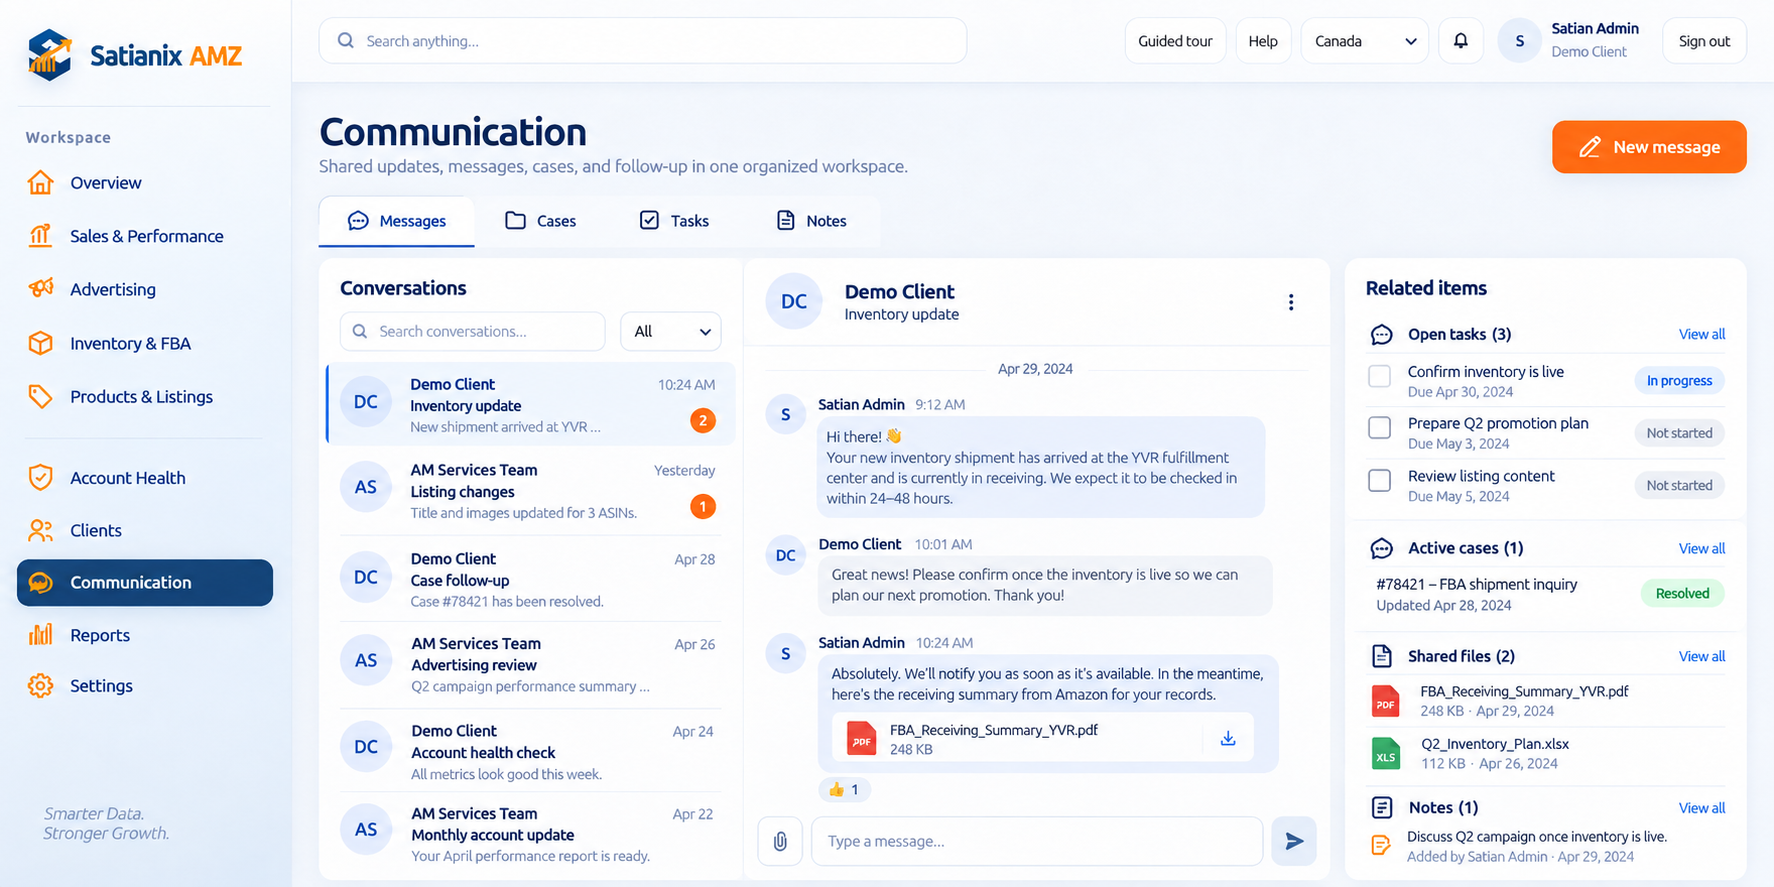Image resolution: width=1774 pixels, height=887 pixels.
Task: Click the Type a message input
Action: pyautogui.click(x=1037, y=841)
